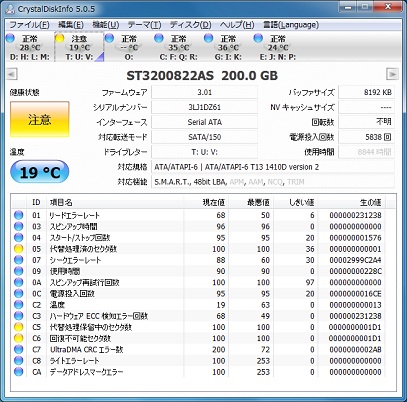Screen dimensions: 407x402
Task: Open the 言語(Language) menu
Action: pyautogui.click(x=291, y=25)
